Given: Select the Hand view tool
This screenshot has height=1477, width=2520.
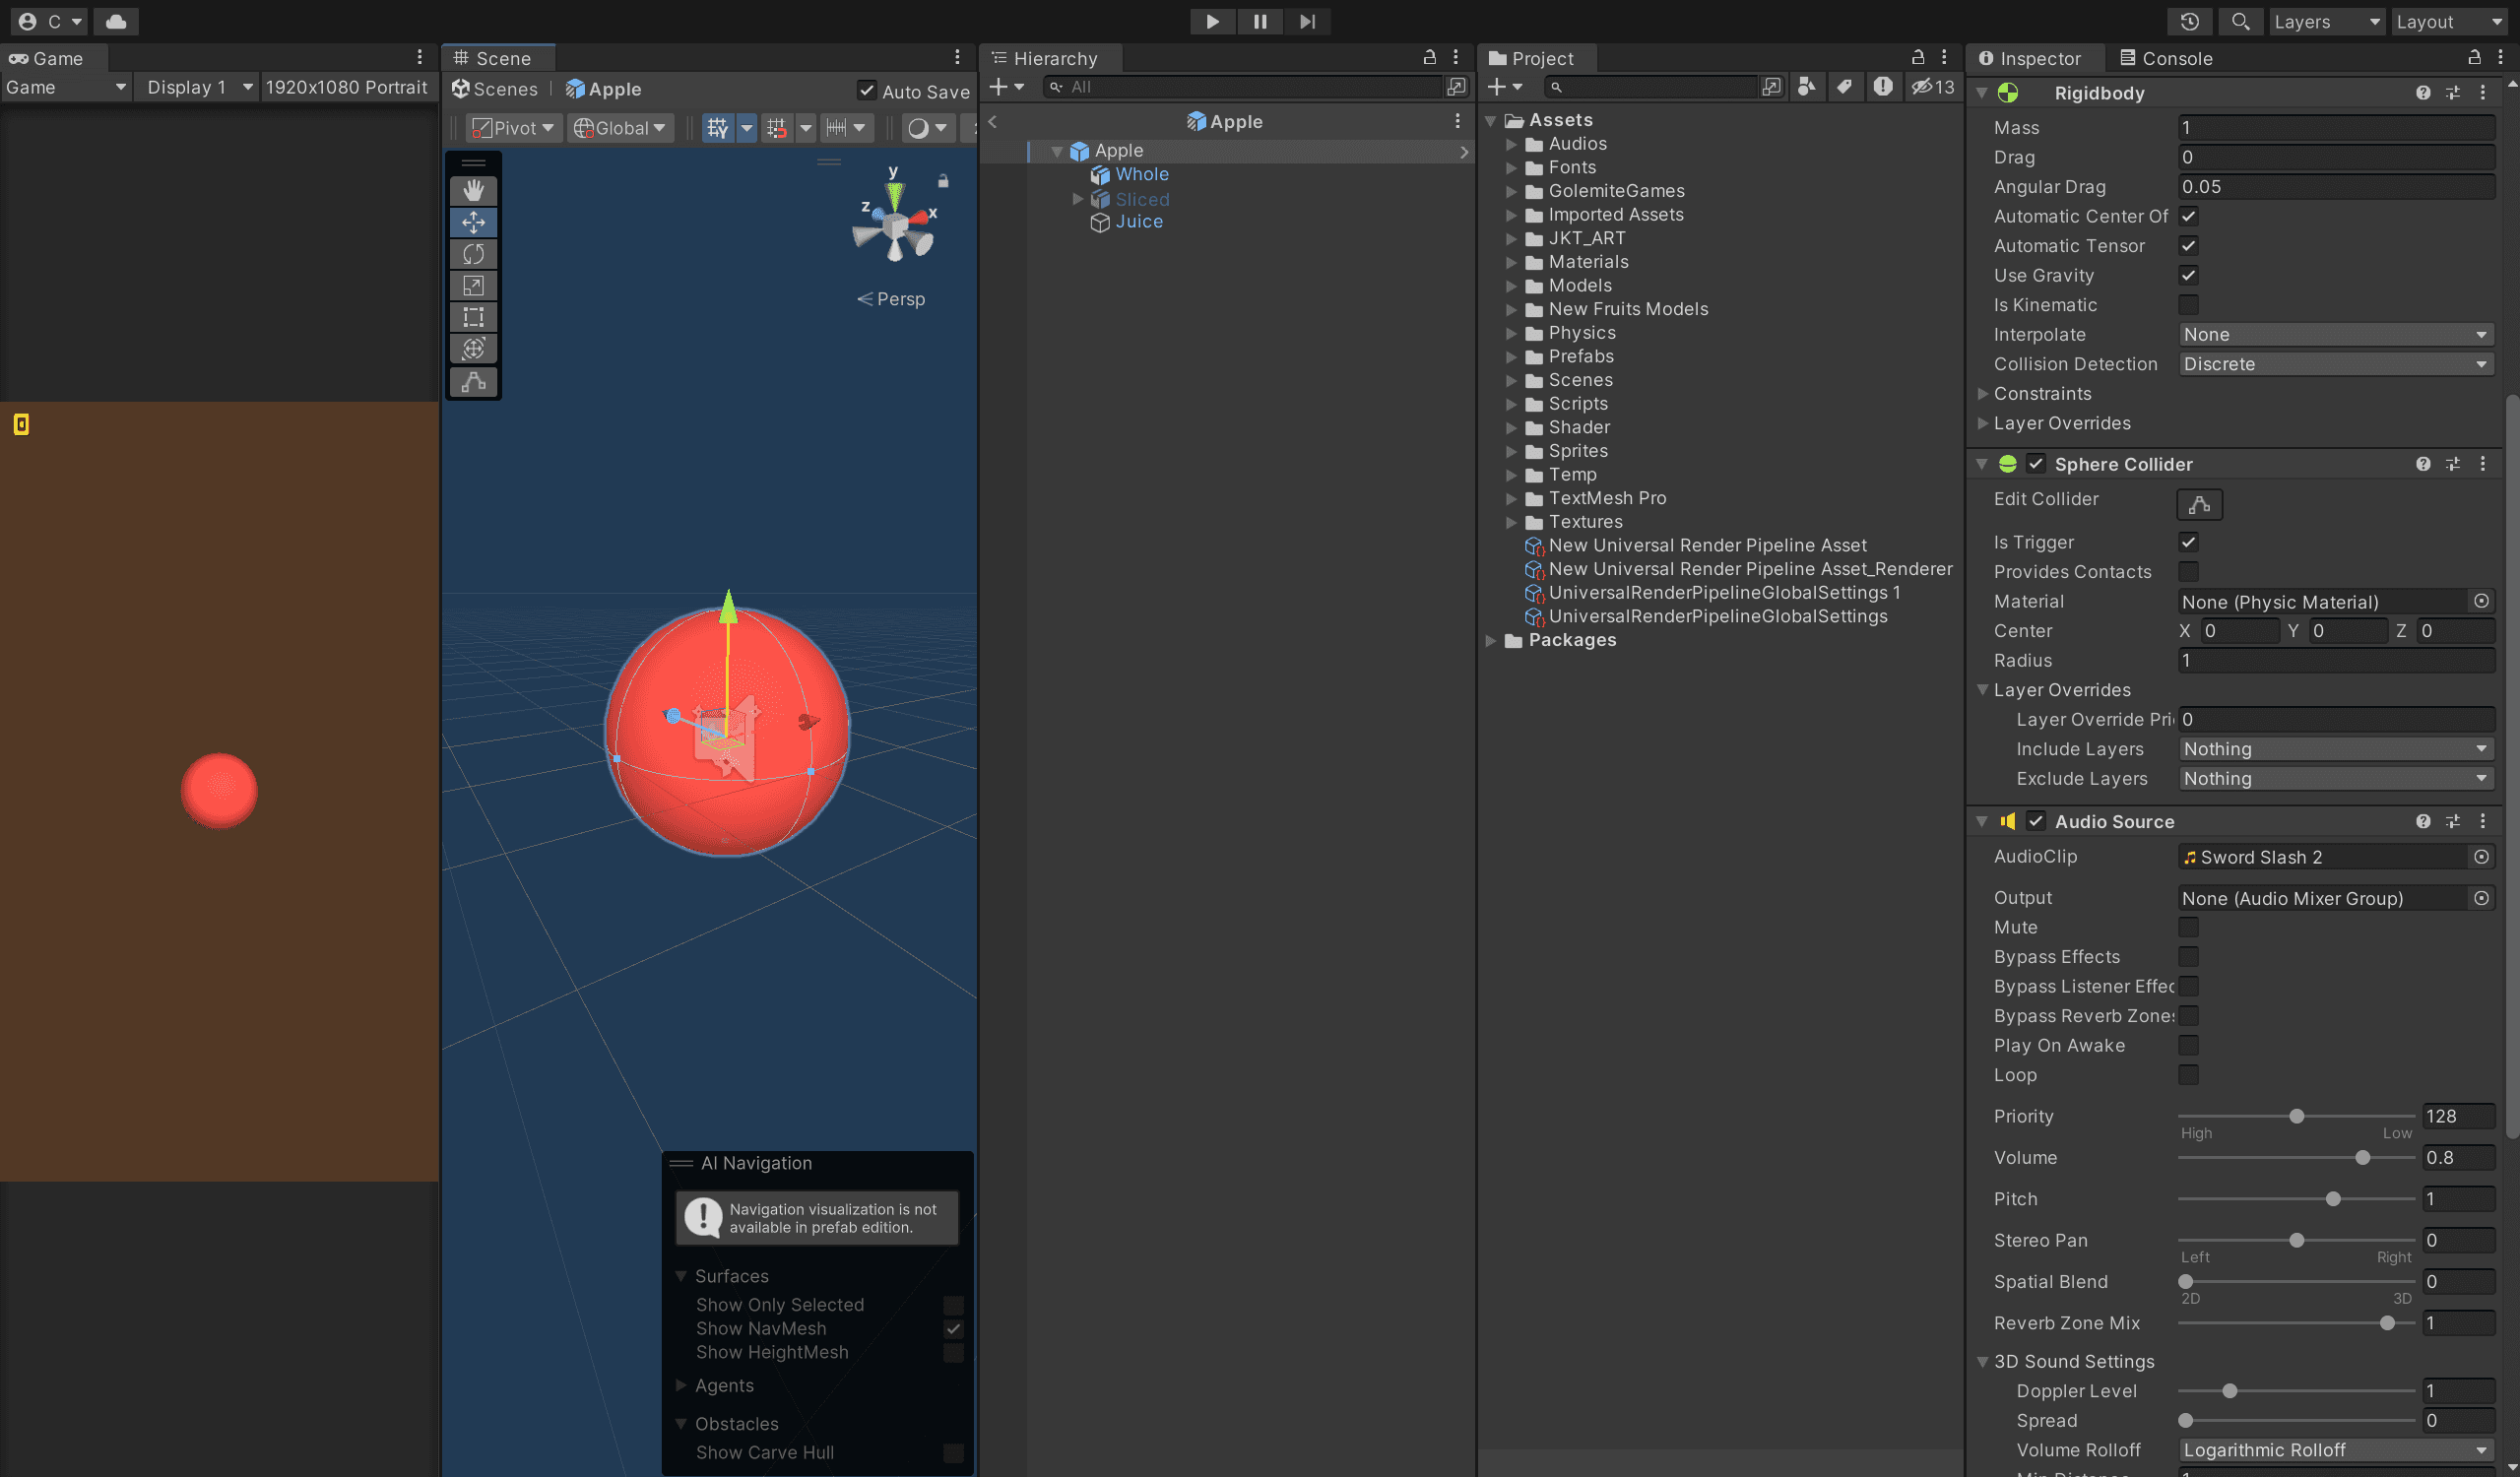Looking at the screenshot, I should (x=473, y=190).
